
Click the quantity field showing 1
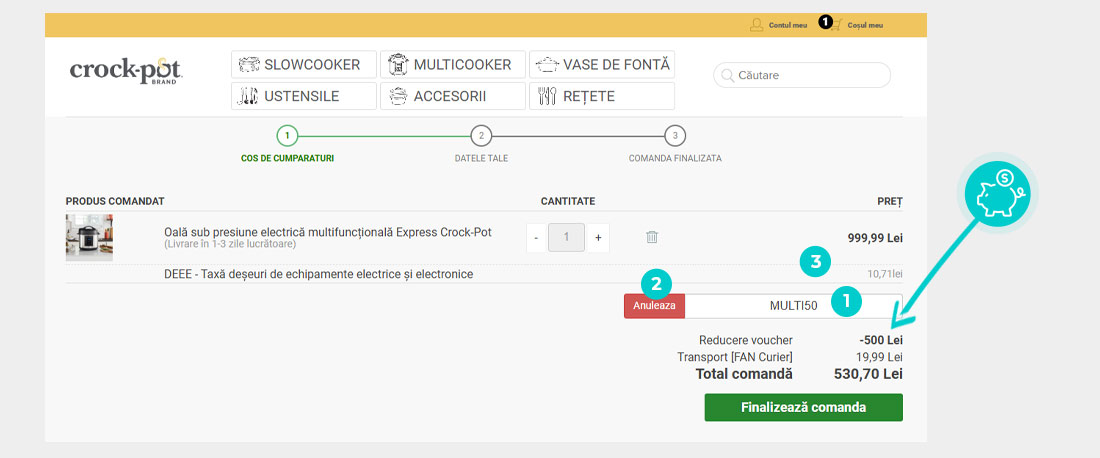567,238
